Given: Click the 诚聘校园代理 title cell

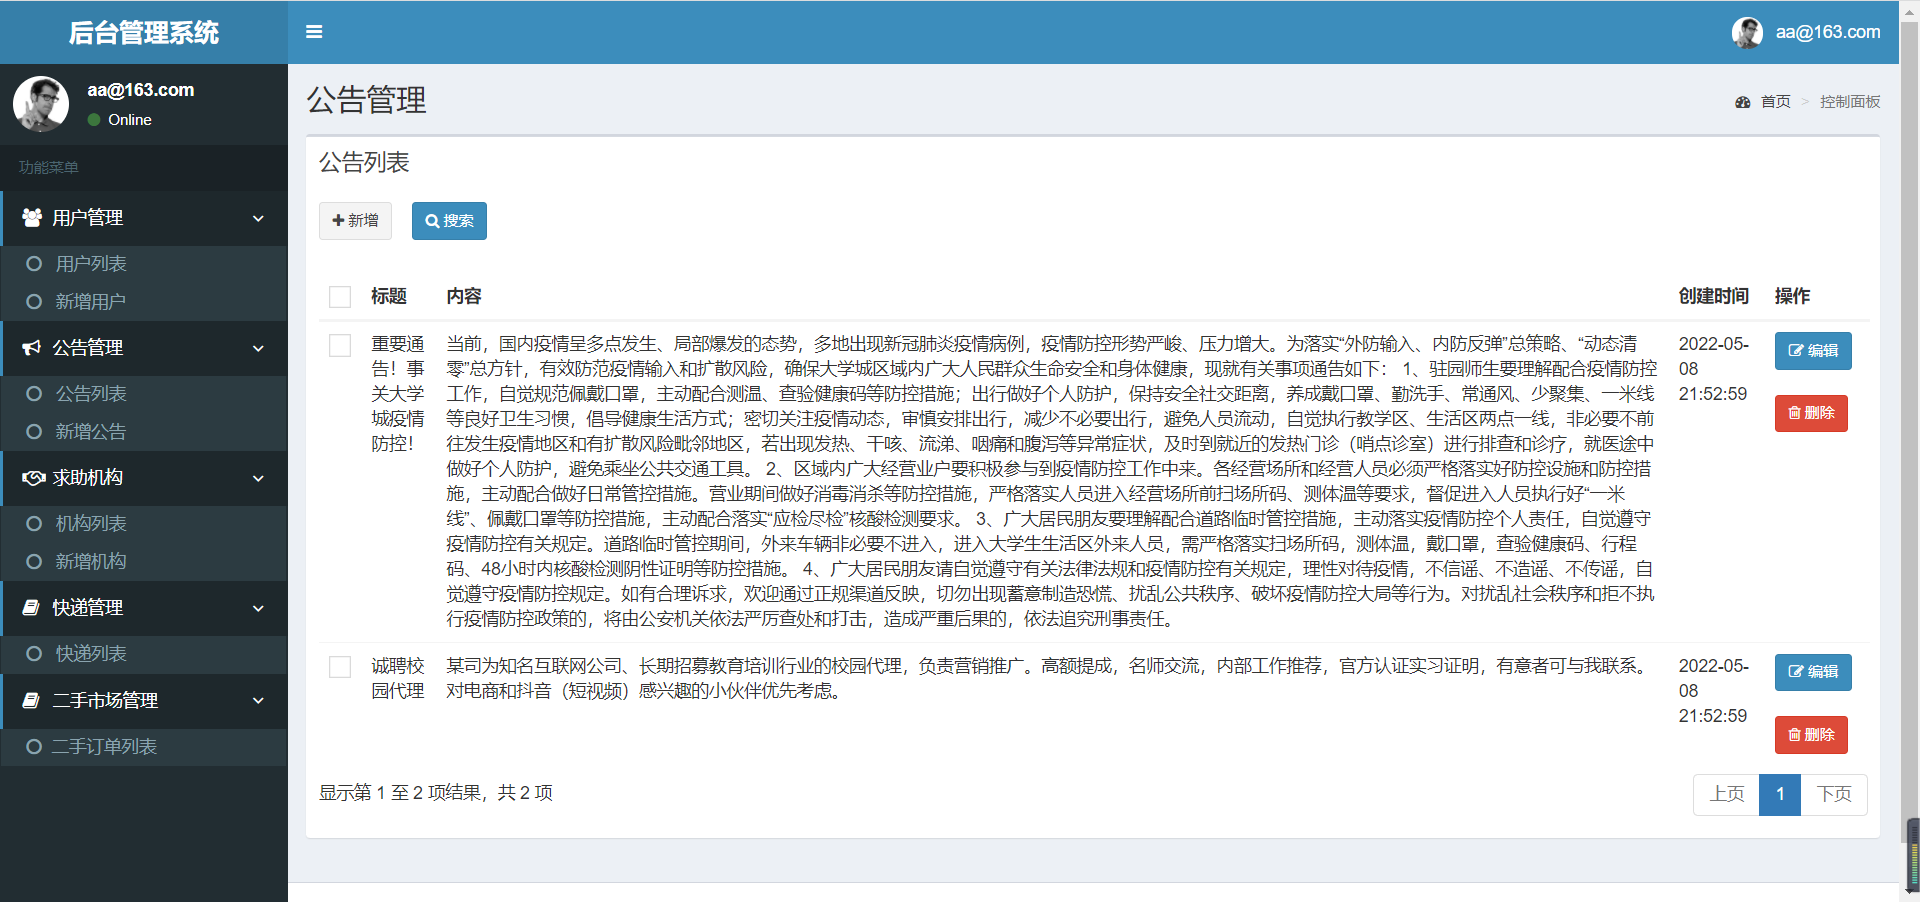Looking at the screenshot, I should click(x=398, y=678).
